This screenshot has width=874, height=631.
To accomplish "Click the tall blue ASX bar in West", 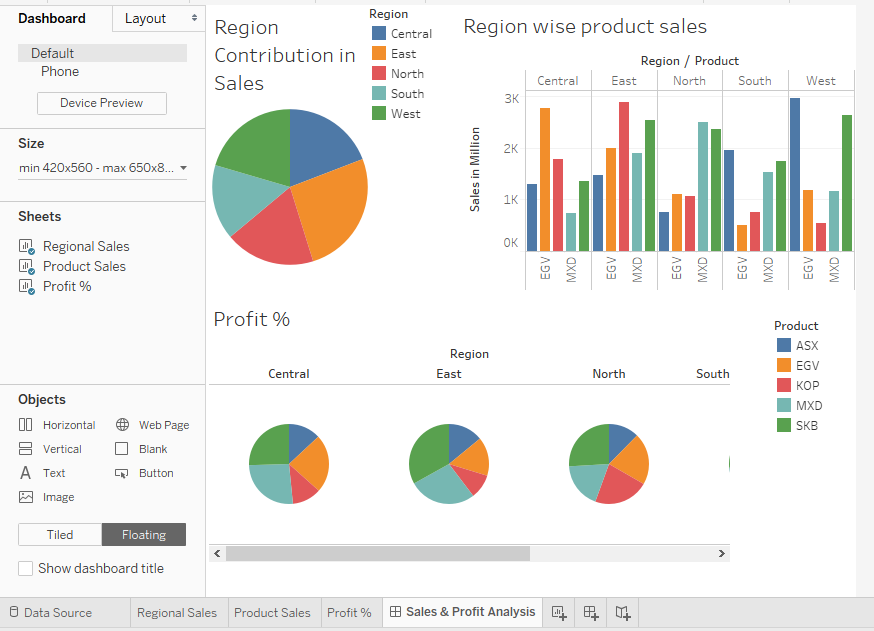I will click(x=795, y=174).
